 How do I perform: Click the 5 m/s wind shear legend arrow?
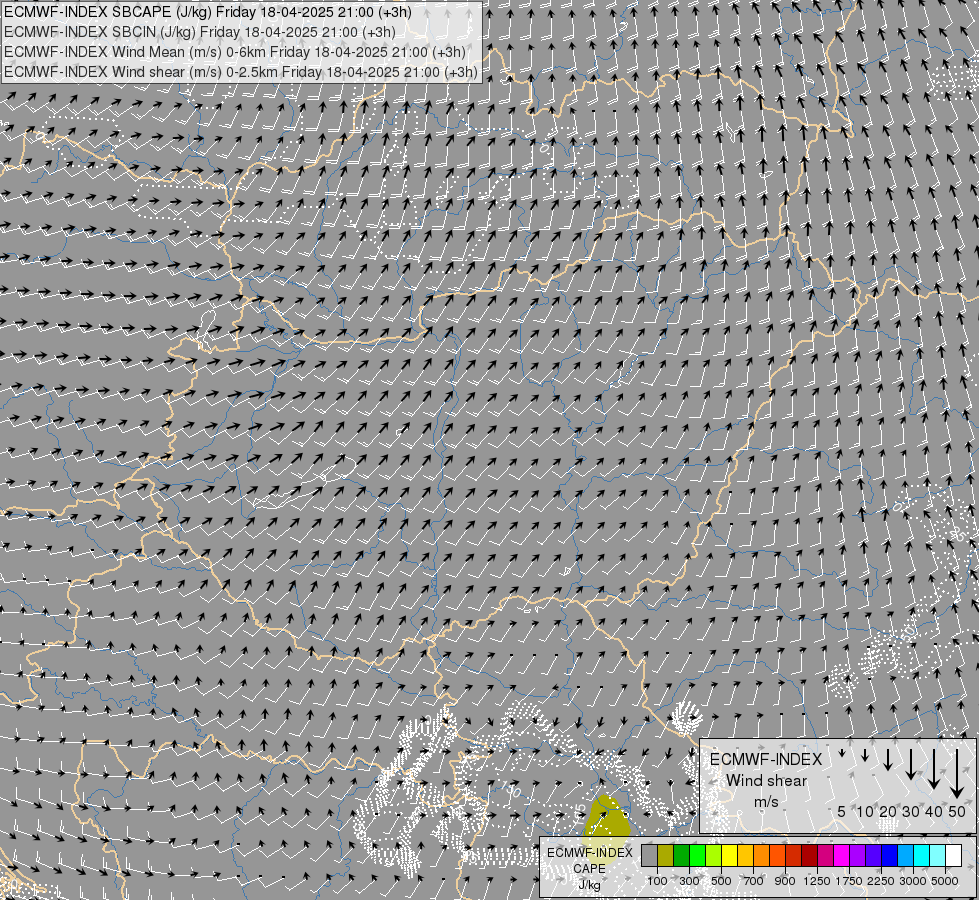coord(842,754)
